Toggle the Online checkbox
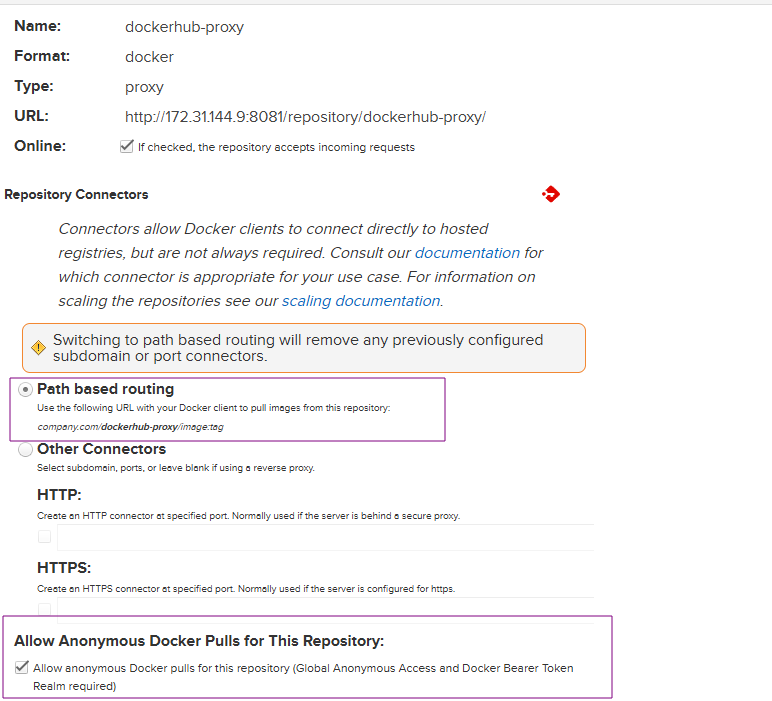This screenshot has width=772, height=701. (126, 147)
